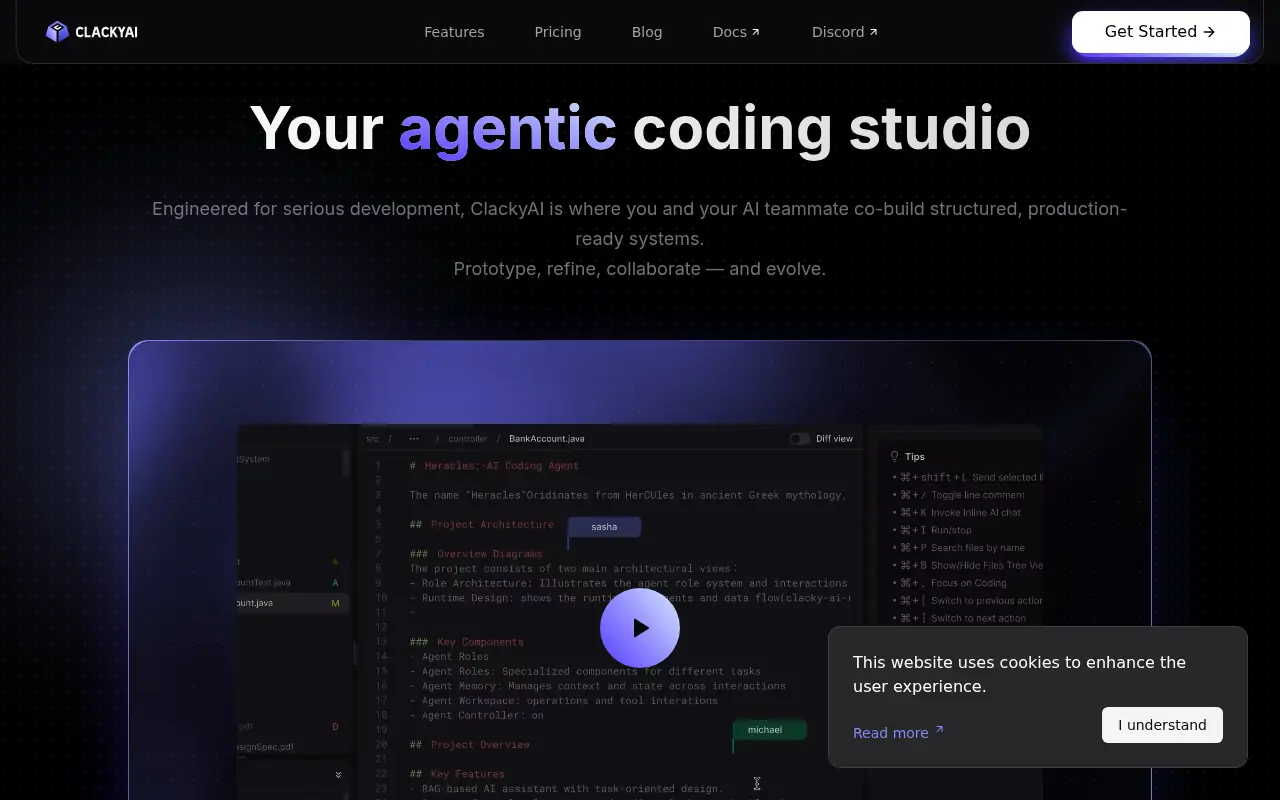Expand the double-chevron in file sidebar

coord(338,775)
